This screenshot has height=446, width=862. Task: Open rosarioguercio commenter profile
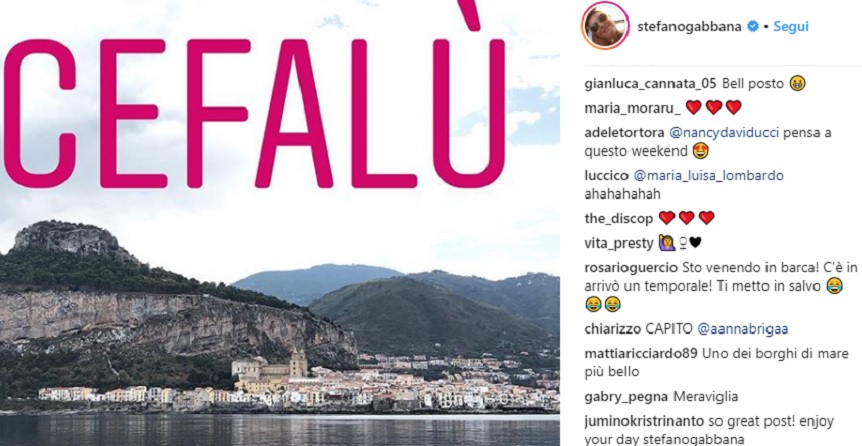click(x=631, y=268)
